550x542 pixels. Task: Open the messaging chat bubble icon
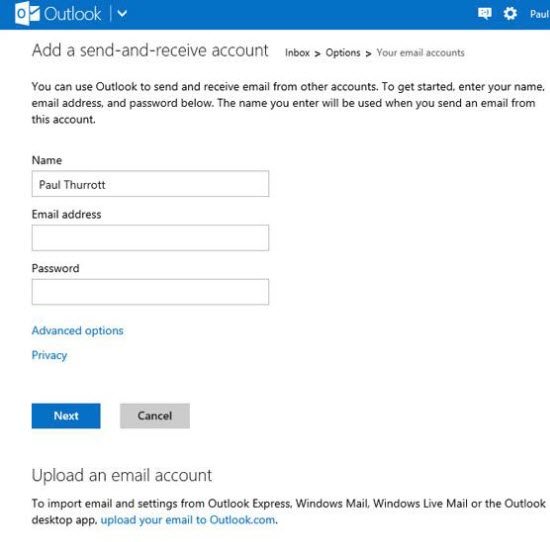coord(484,14)
